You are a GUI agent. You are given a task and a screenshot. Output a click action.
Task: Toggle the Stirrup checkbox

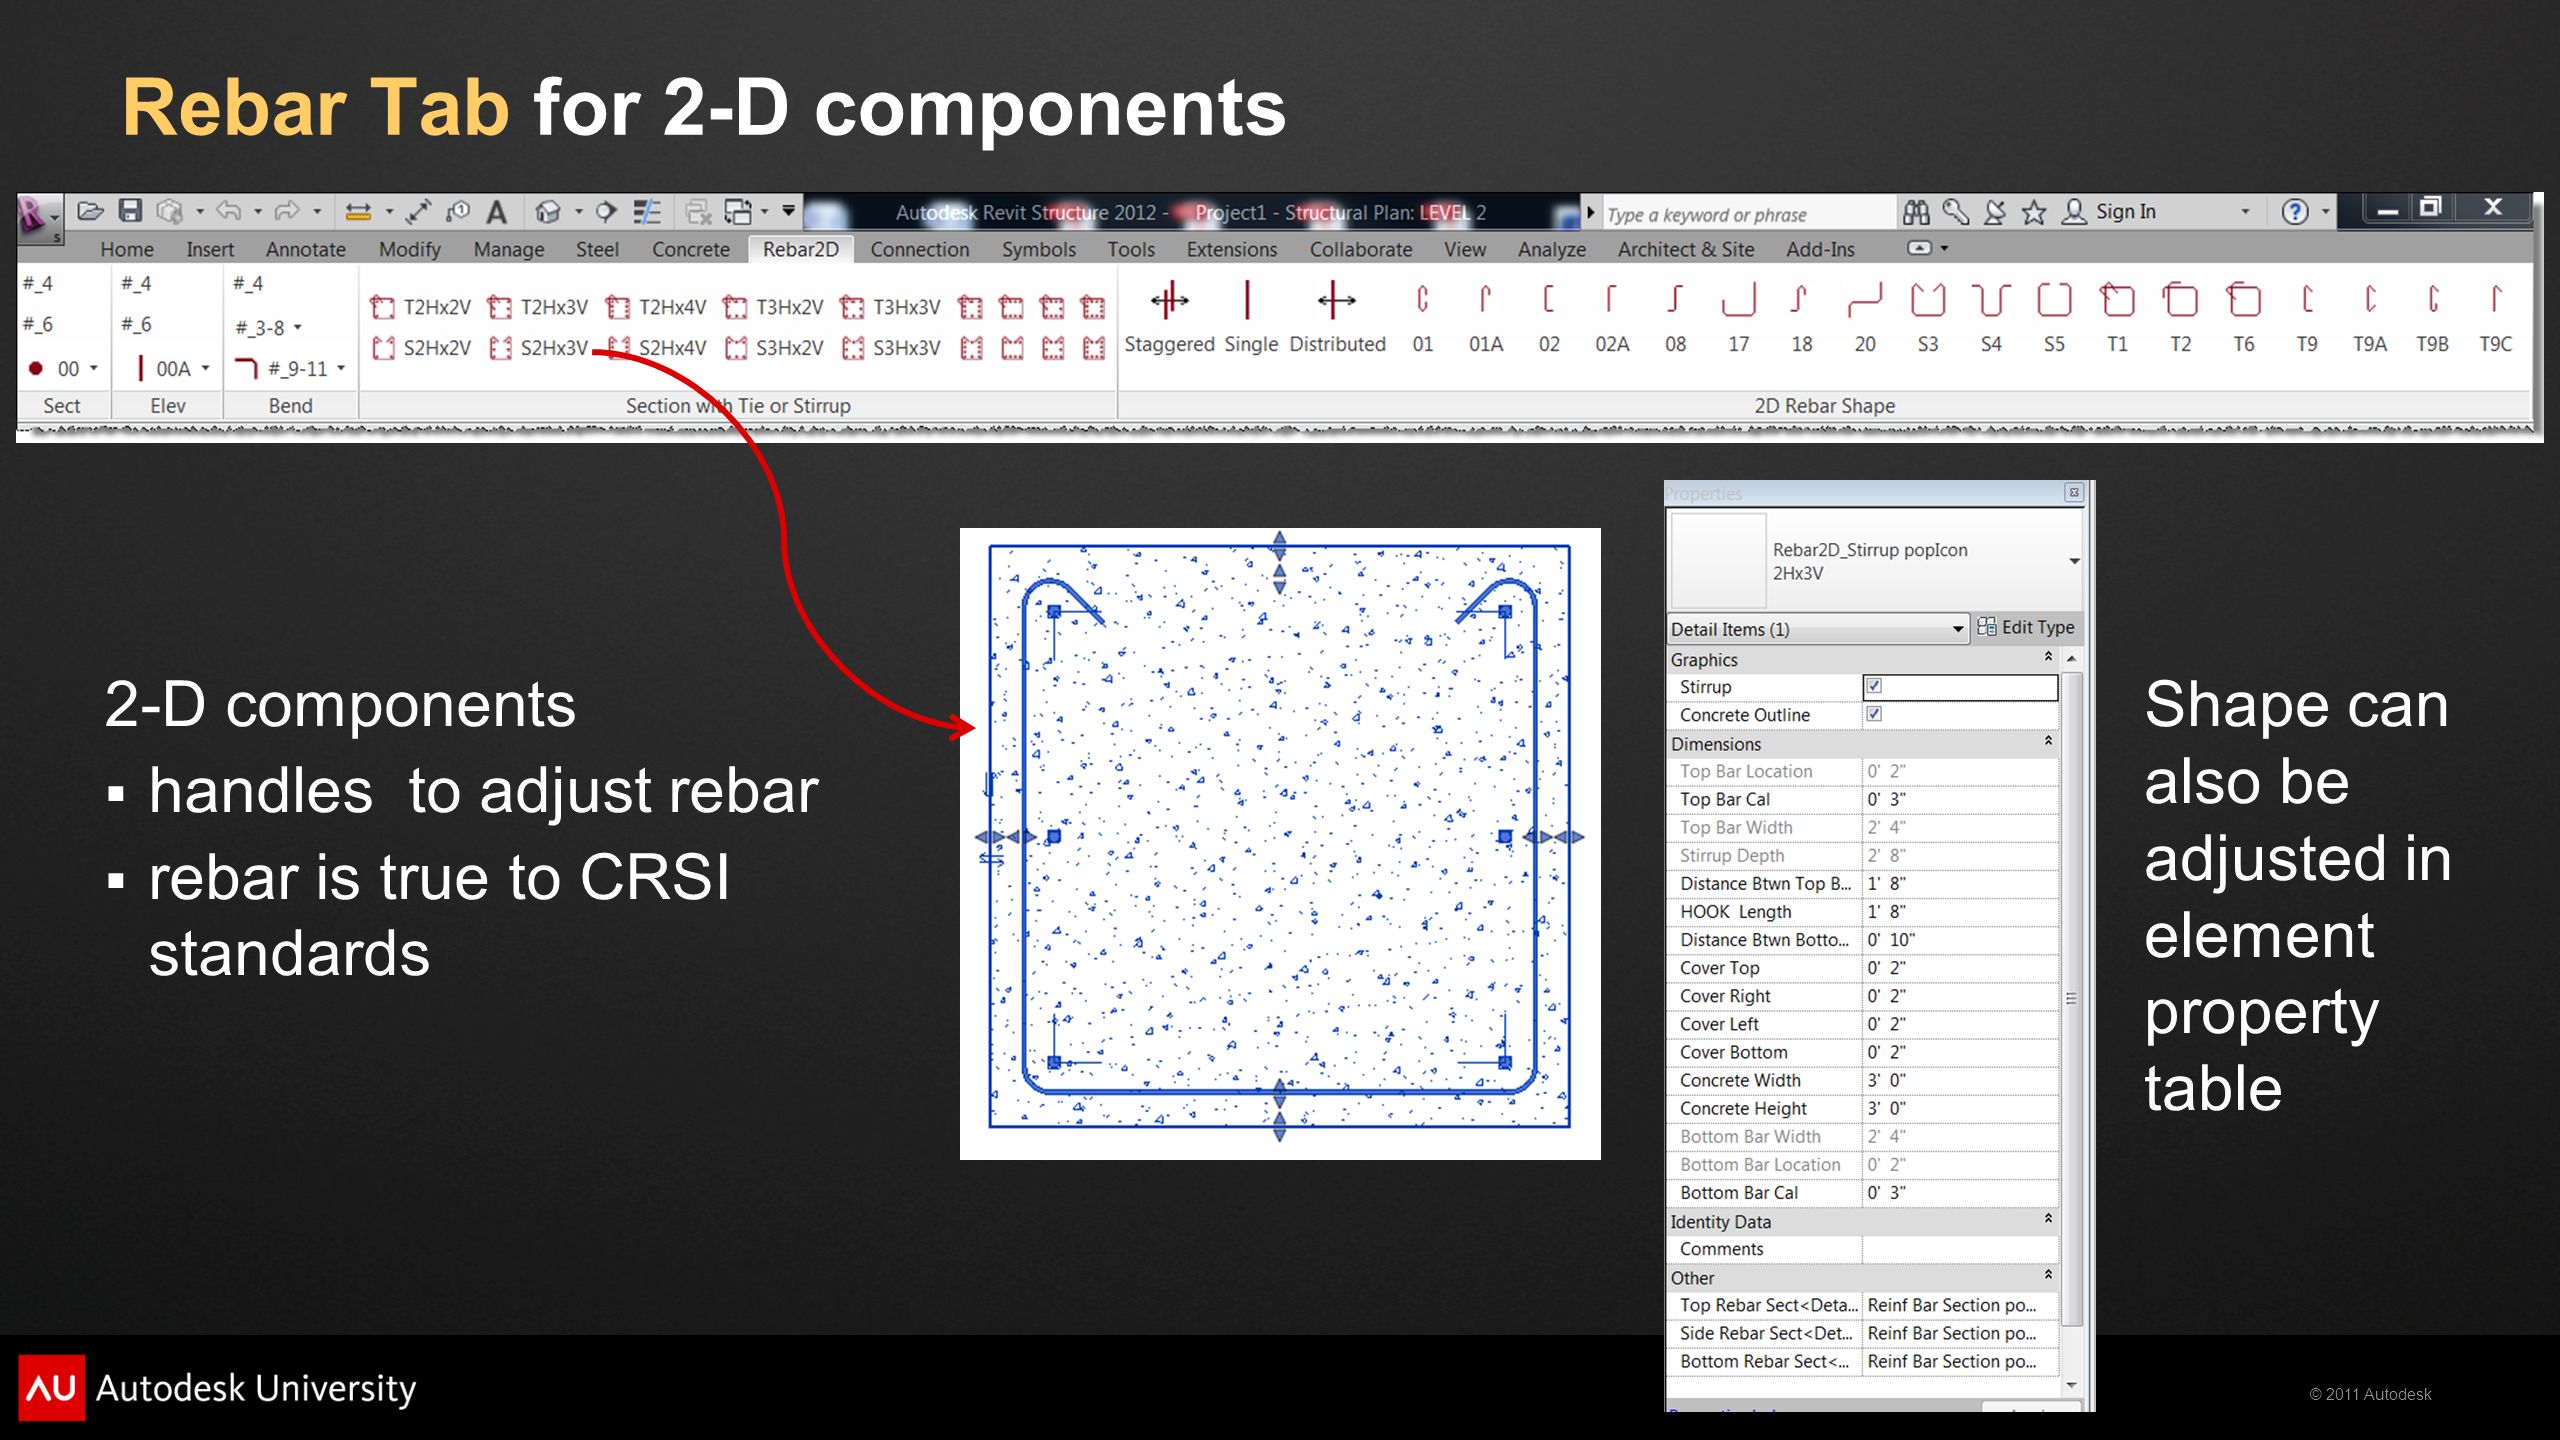click(x=1874, y=686)
